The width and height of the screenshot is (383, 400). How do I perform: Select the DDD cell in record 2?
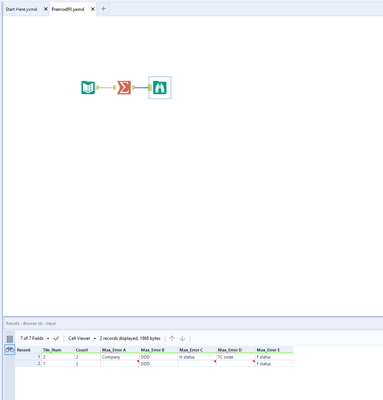pos(159,364)
